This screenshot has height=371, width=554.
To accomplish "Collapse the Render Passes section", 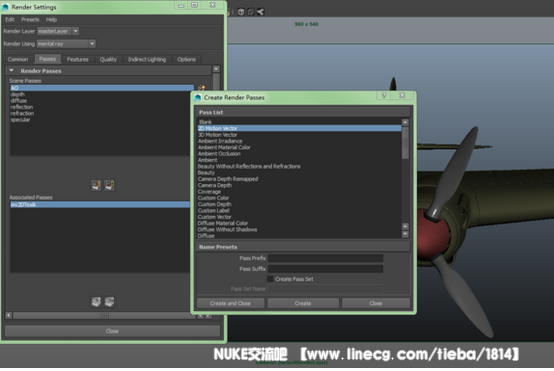I will 12,71.
